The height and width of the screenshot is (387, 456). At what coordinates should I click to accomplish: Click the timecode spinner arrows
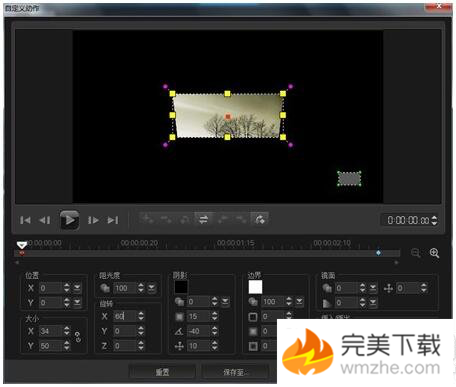click(x=434, y=220)
